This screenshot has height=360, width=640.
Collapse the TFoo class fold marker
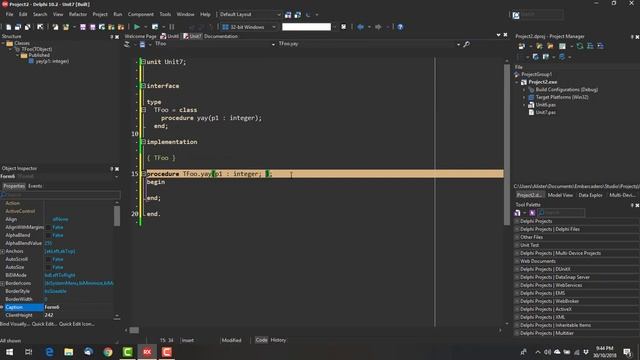pos(143,110)
